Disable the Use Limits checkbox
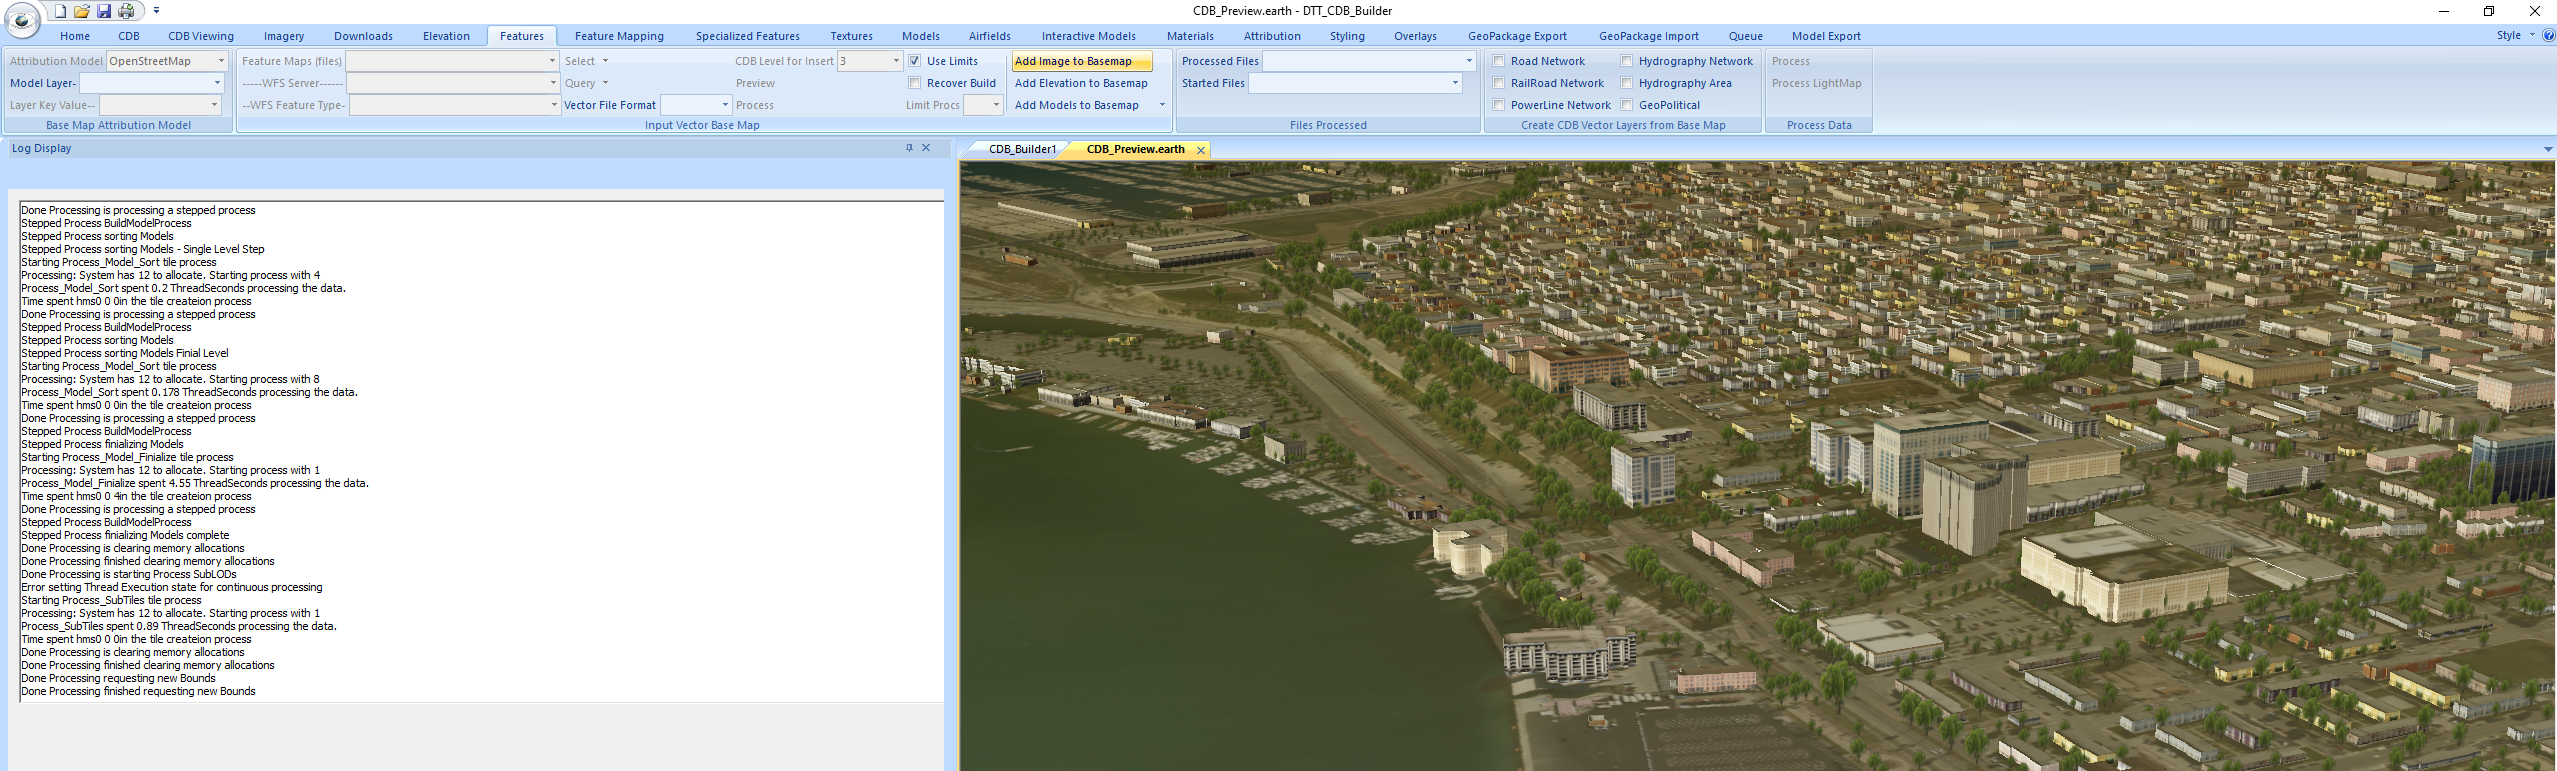The image size is (2557, 771). pyautogui.click(x=914, y=61)
